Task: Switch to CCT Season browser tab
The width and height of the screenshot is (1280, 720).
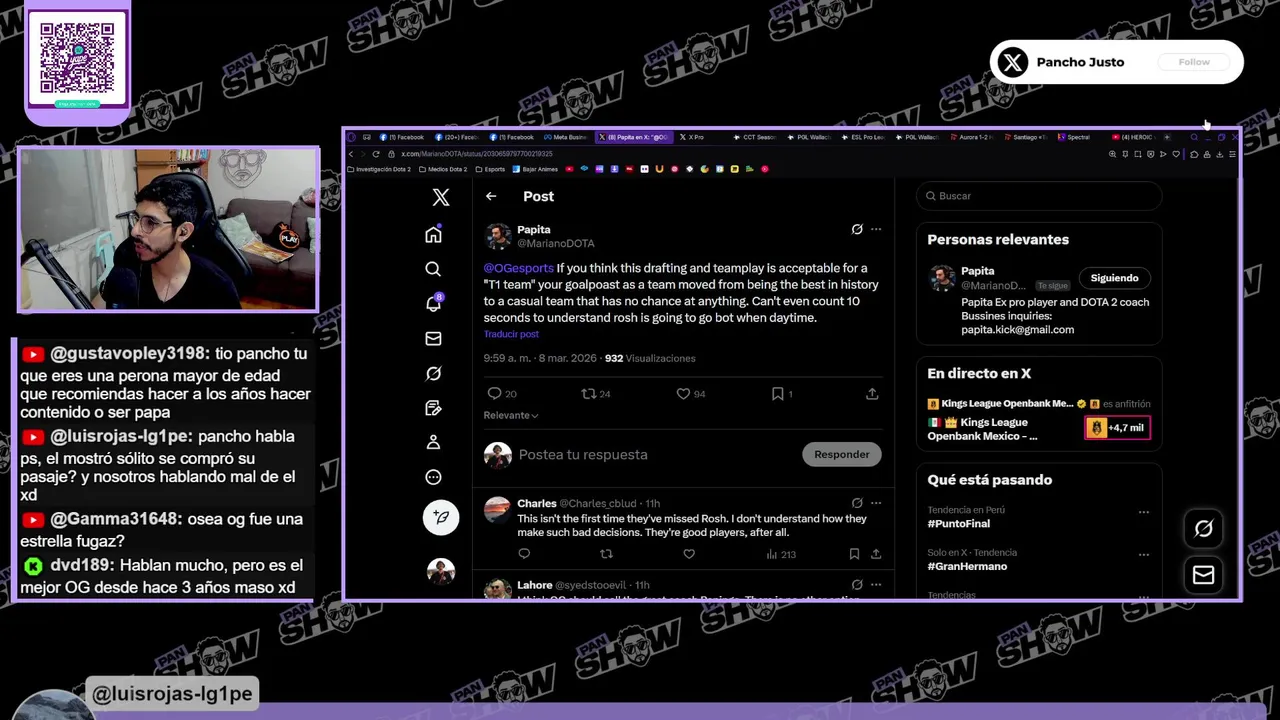Action: click(x=754, y=137)
